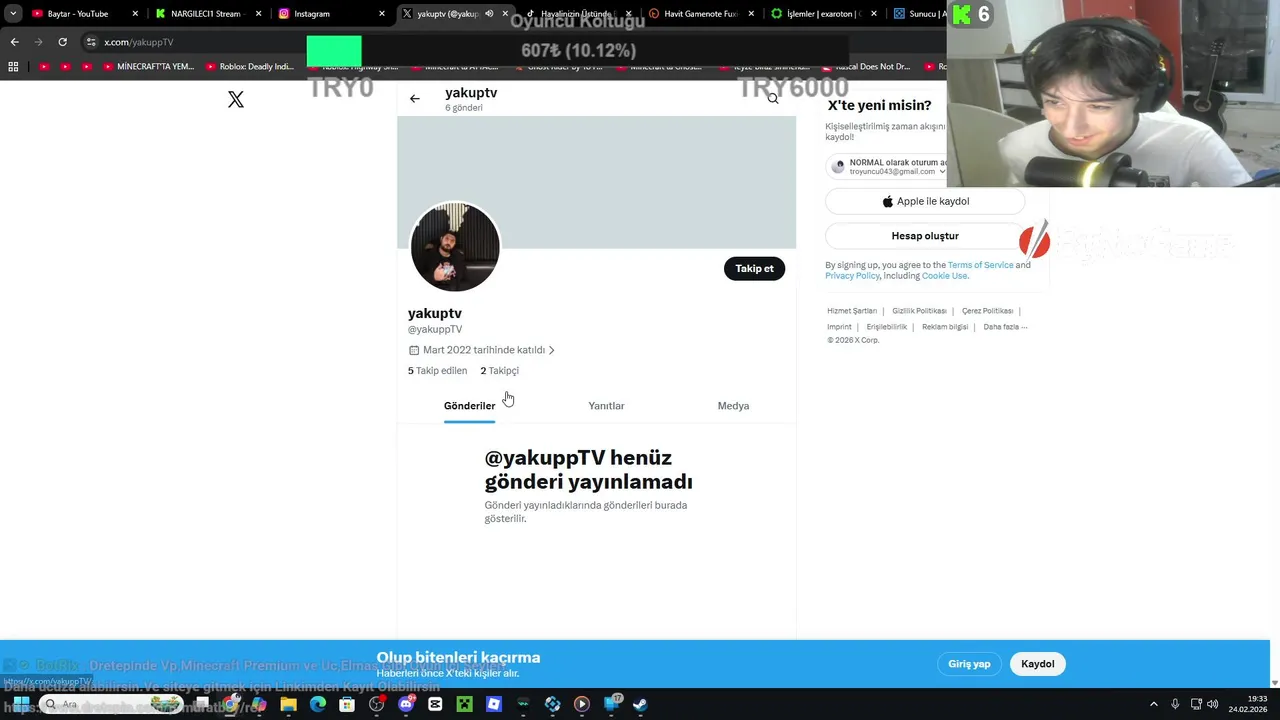The width and height of the screenshot is (1280, 720).
Task: Open the 2 Takipçi followers list
Action: (x=499, y=371)
